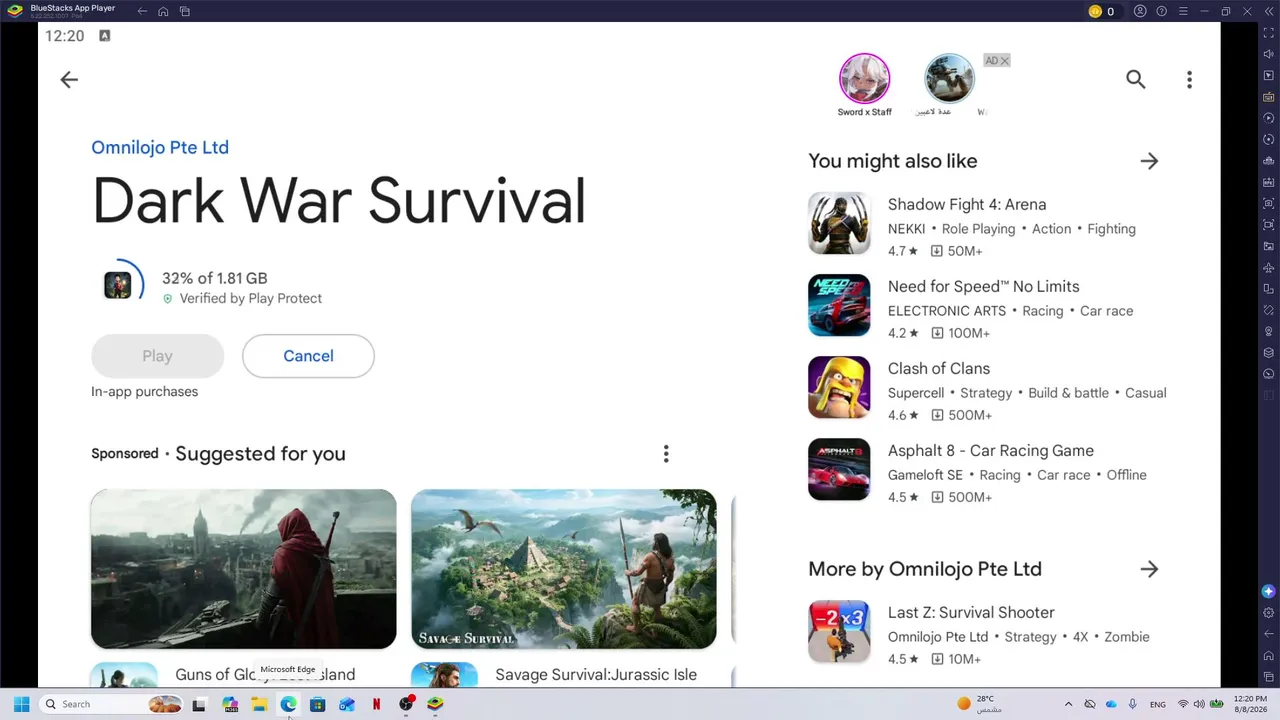Image resolution: width=1280 pixels, height=720 pixels.
Task: Collapse BlueStacks side toolbar with double arrow
Action: tap(1269, 11)
